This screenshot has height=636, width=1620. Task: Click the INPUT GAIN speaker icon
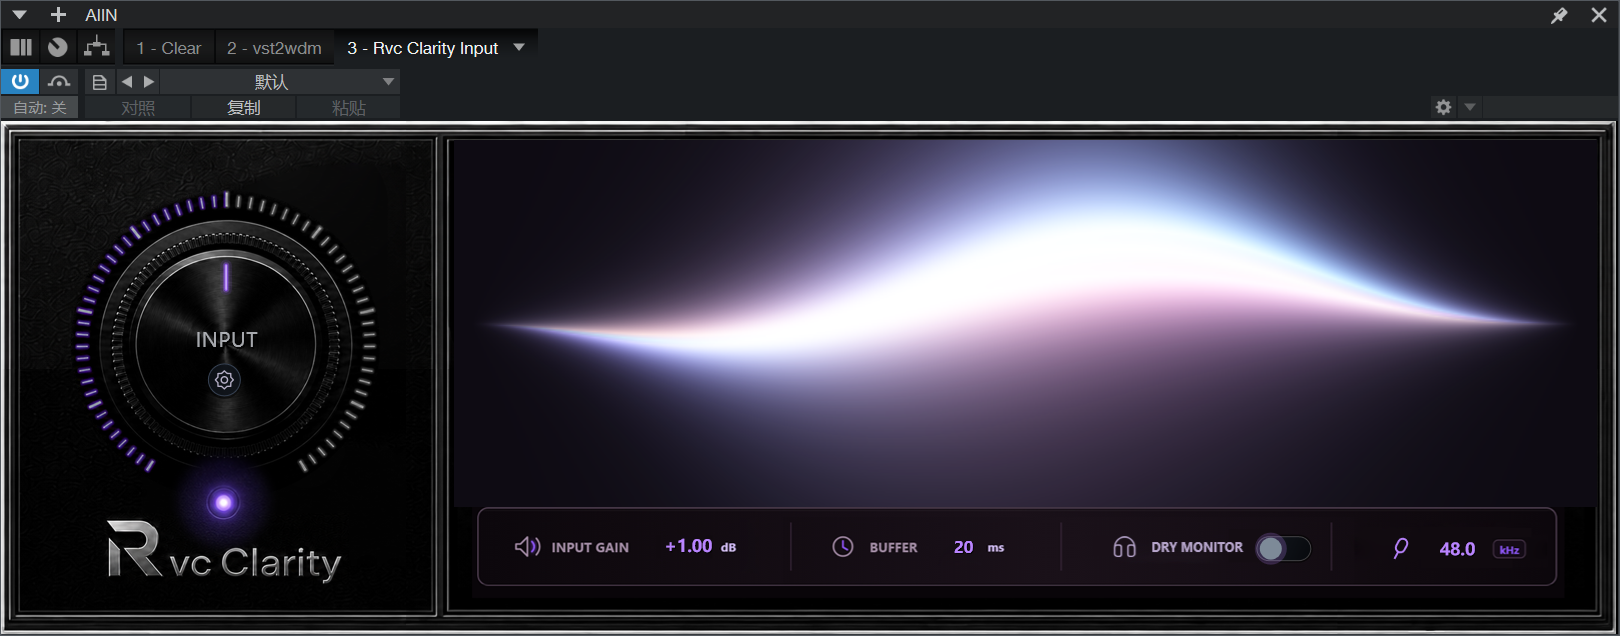(x=527, y=547)
